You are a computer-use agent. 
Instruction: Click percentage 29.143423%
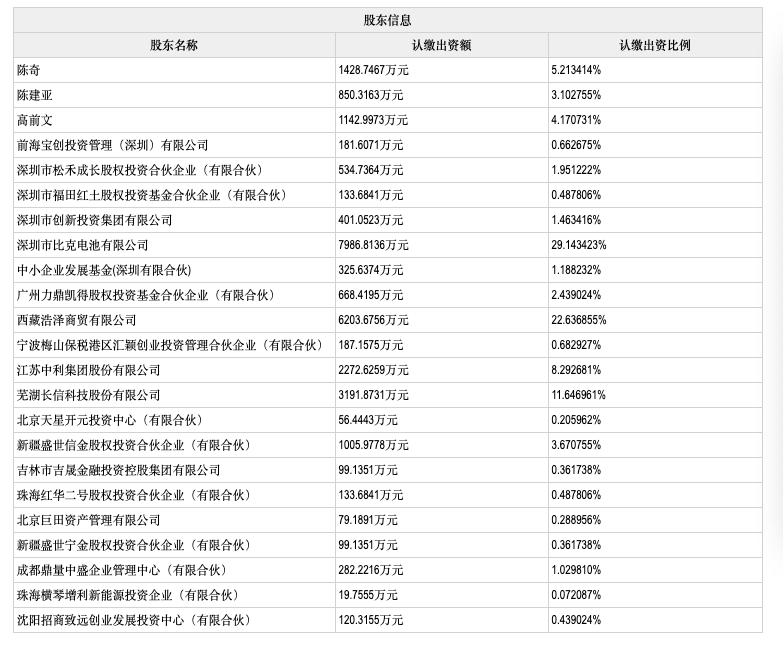[x=579, y=245]
